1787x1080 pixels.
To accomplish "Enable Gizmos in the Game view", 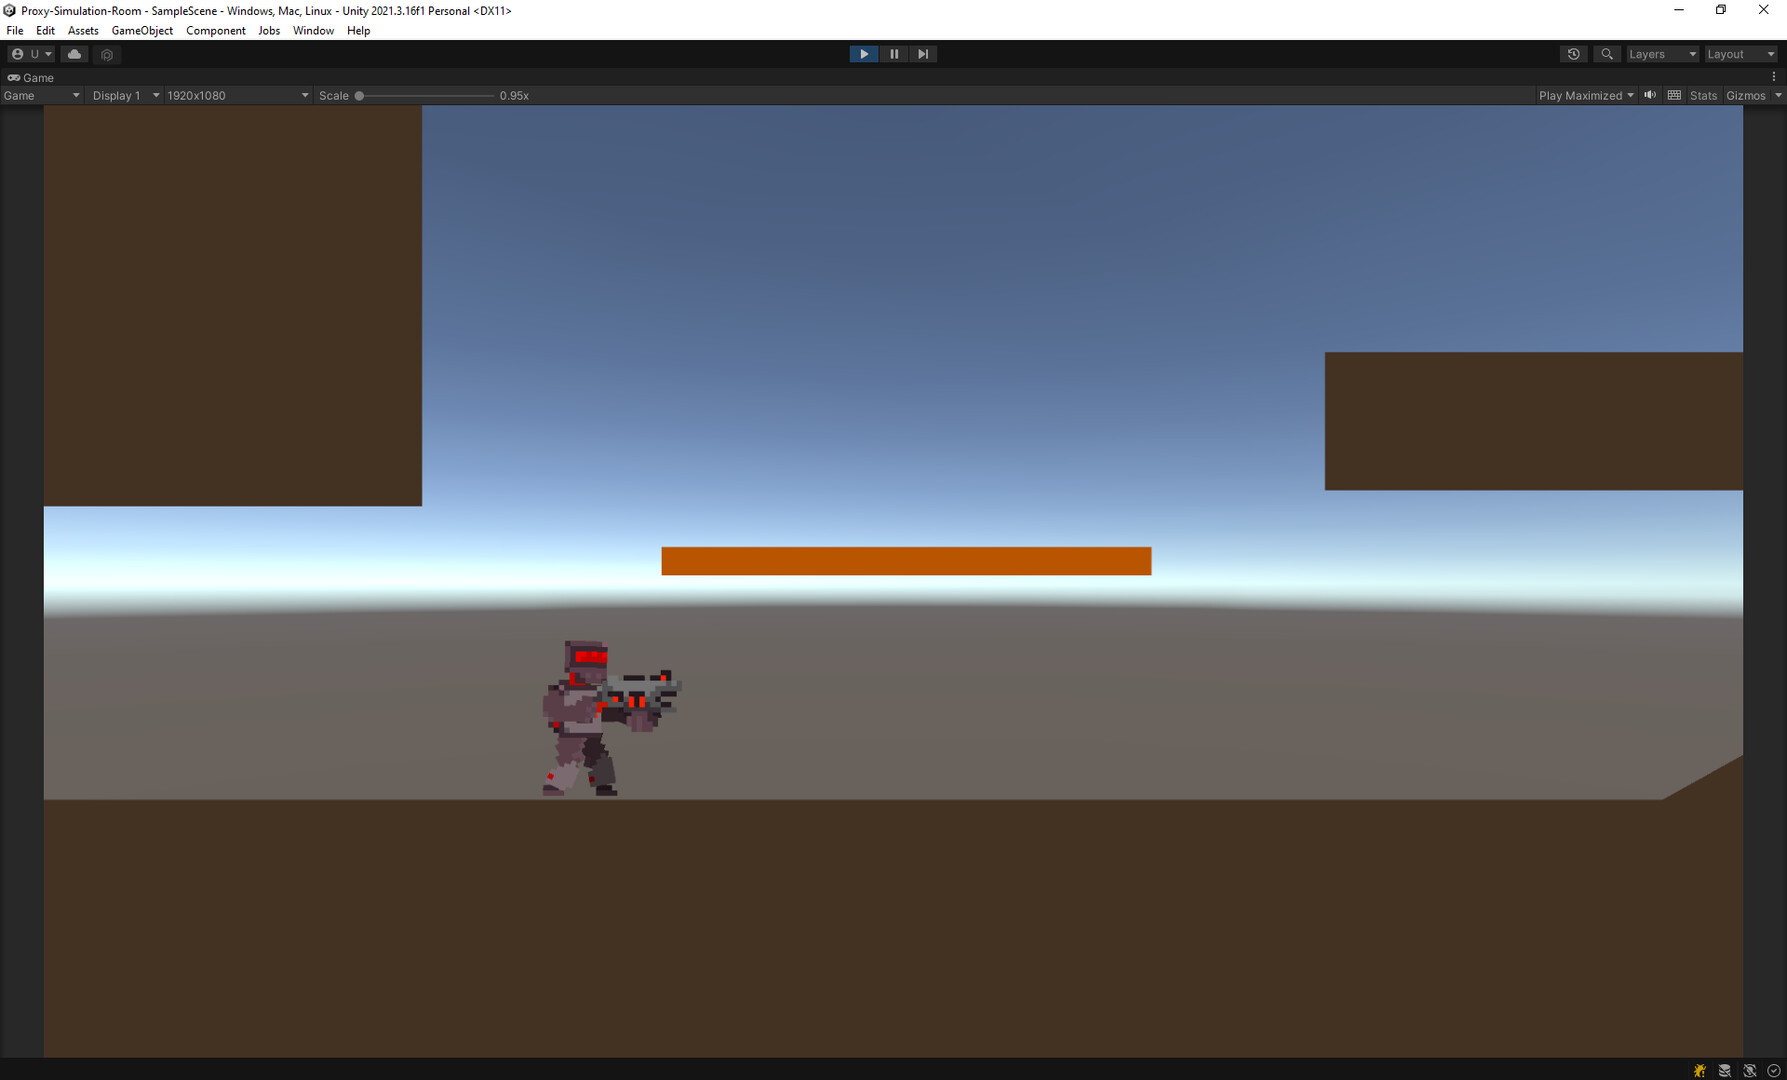I will 1746,95.
